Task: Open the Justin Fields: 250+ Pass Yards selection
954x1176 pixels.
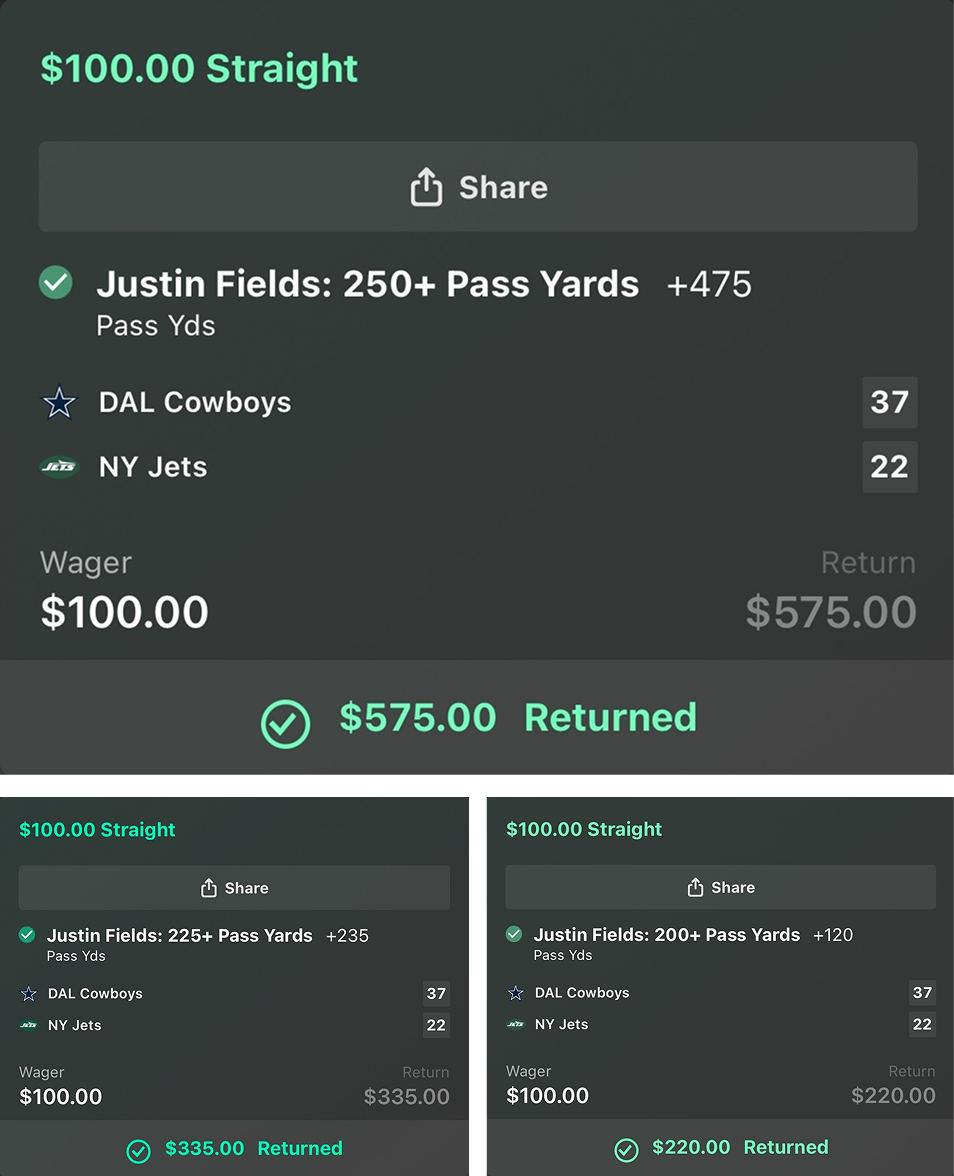Action: pos(367,285)
